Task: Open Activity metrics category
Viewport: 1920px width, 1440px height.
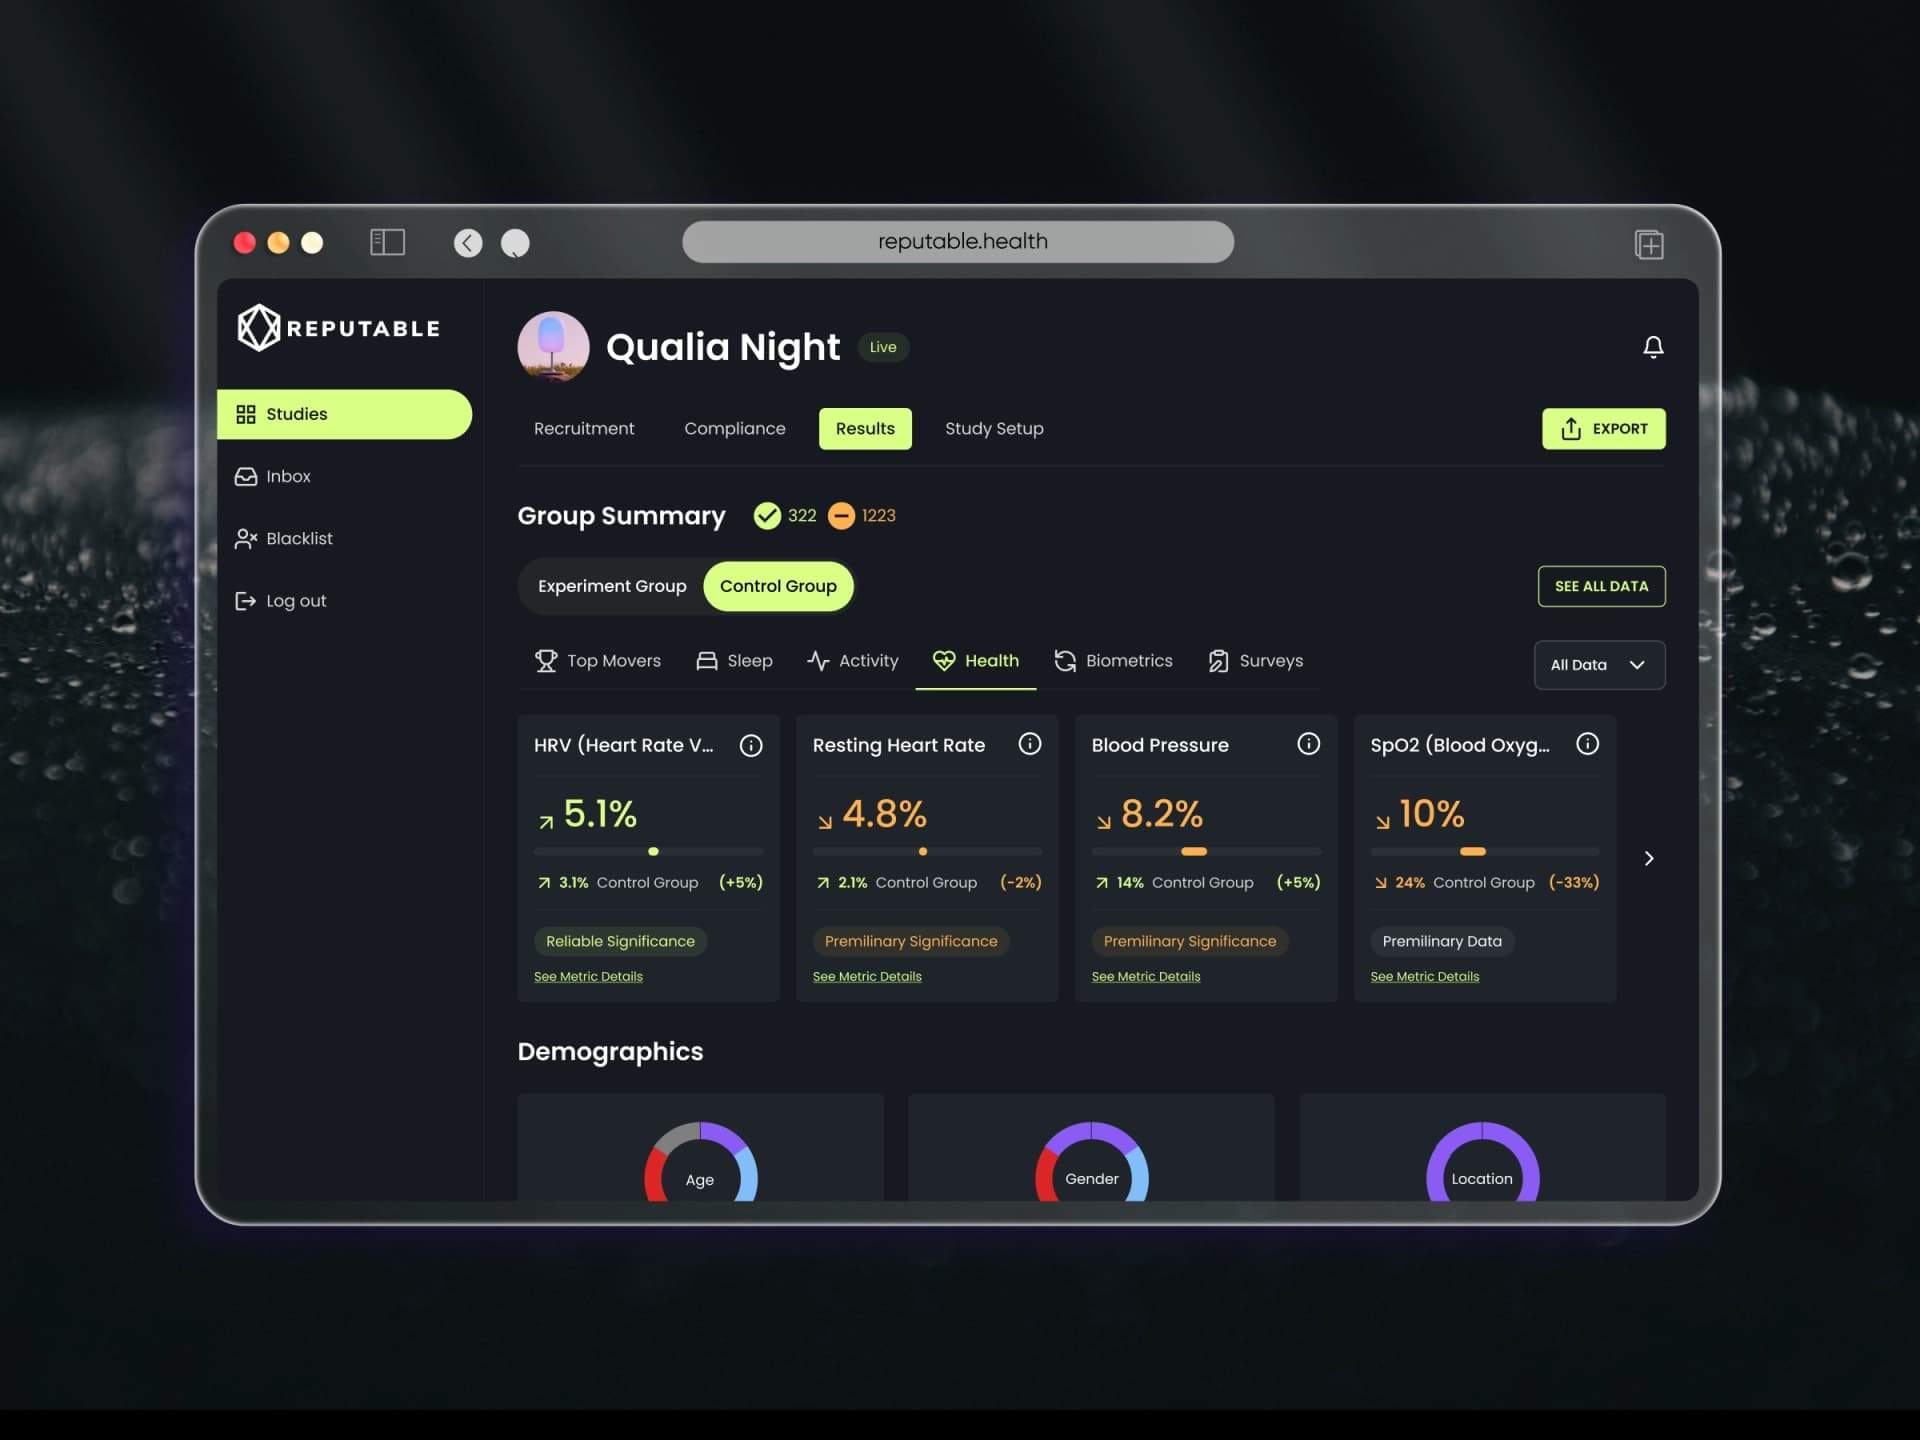Action: (x=853, y=661)
